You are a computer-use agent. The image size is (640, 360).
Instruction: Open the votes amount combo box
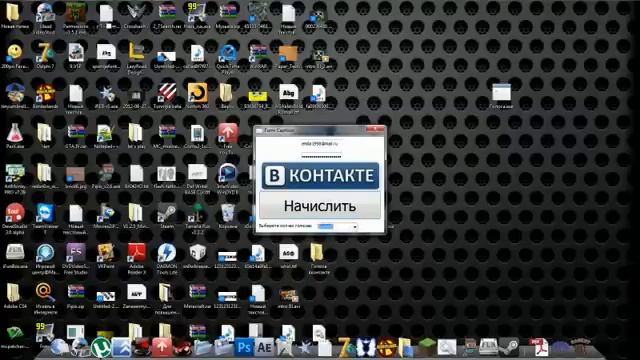coord(338,226)
